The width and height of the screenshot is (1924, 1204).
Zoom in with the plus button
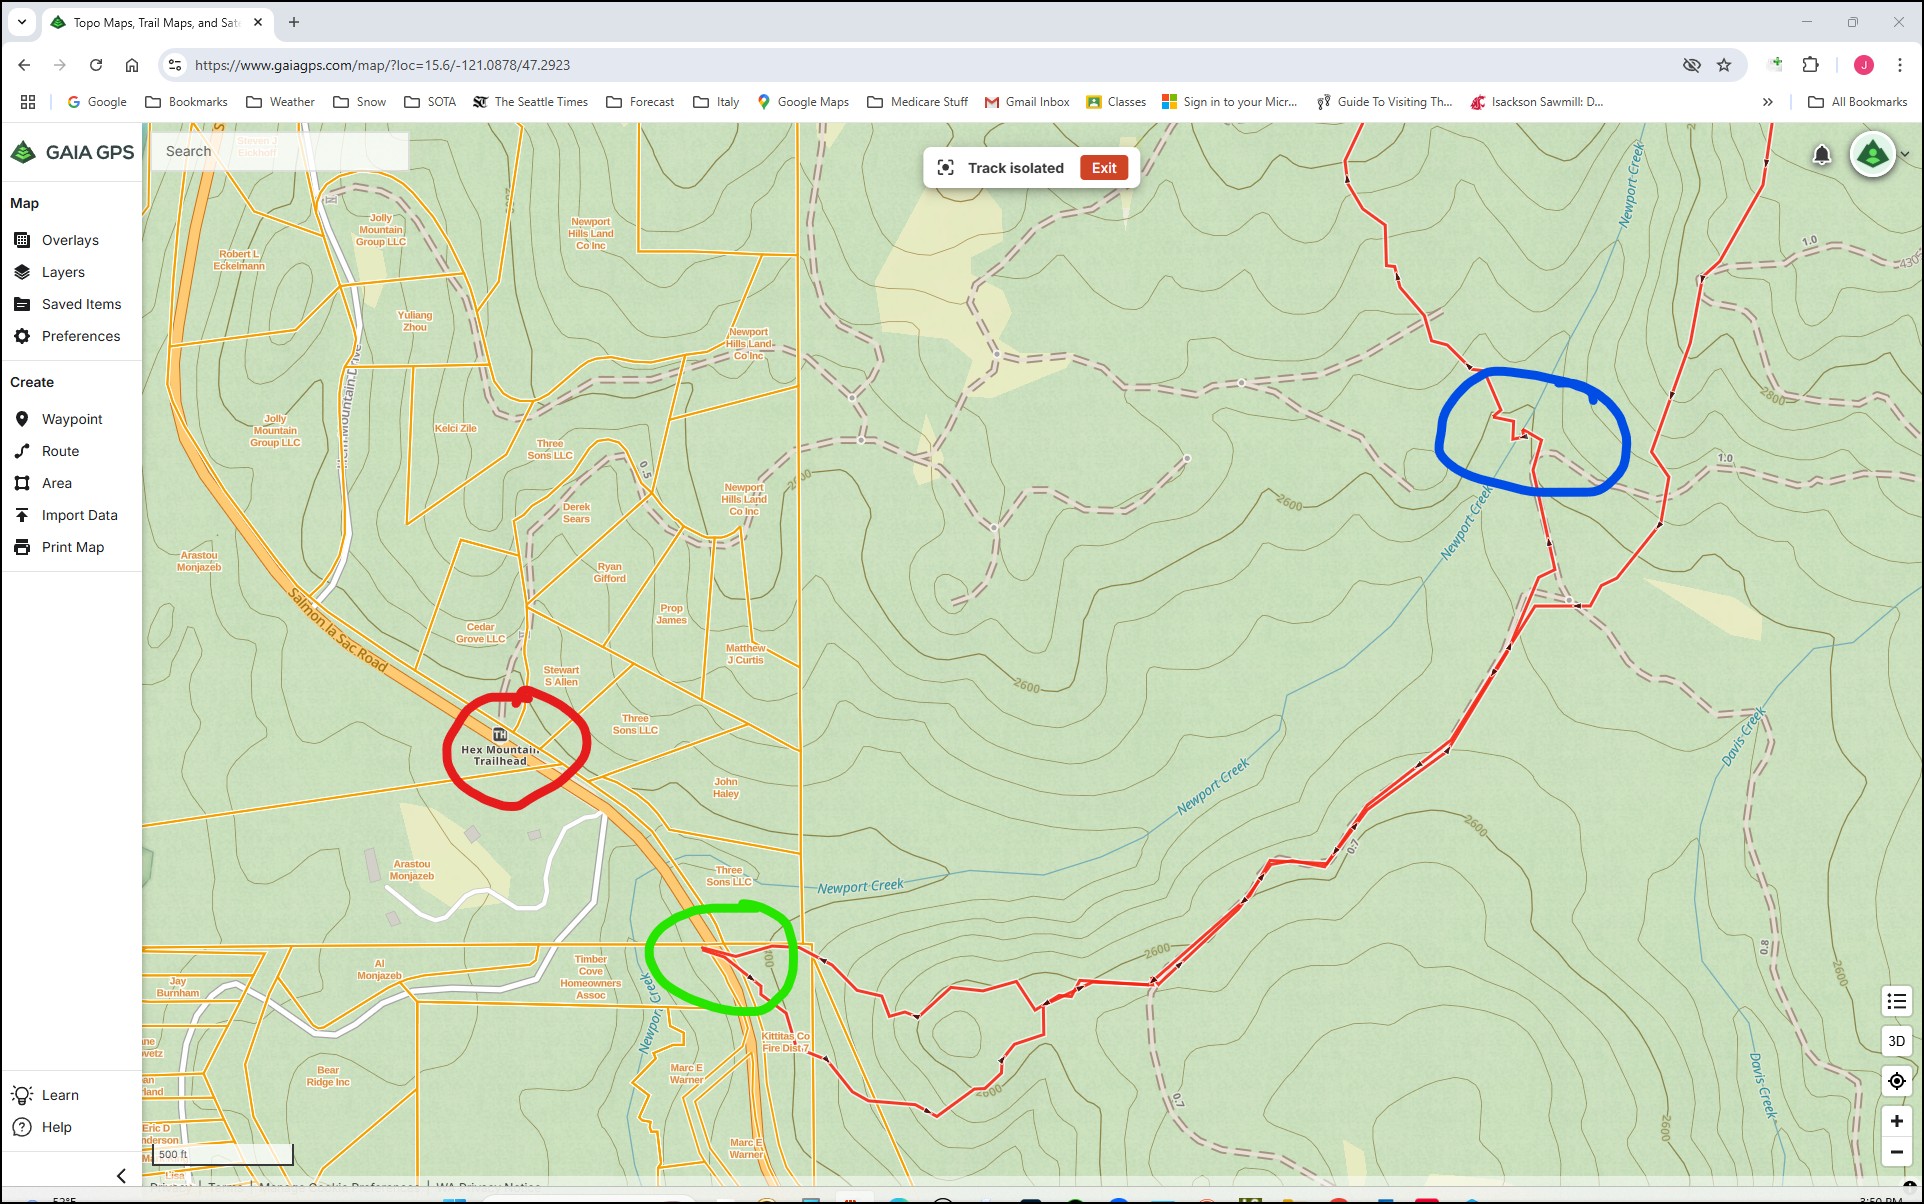click(x=1896, y=1121)
